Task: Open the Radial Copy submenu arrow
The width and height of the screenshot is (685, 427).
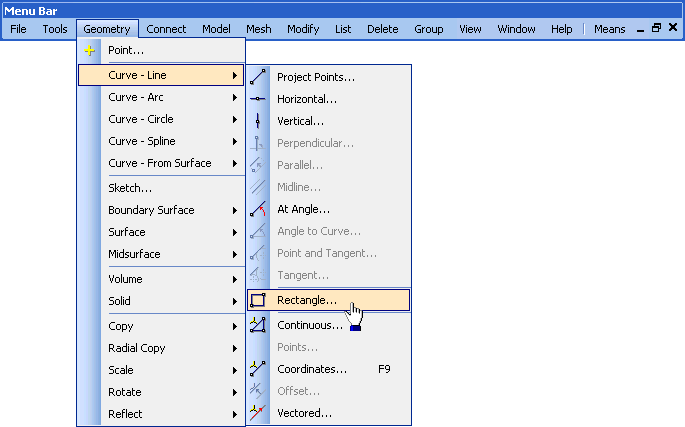Action: [x=235, y=349]
